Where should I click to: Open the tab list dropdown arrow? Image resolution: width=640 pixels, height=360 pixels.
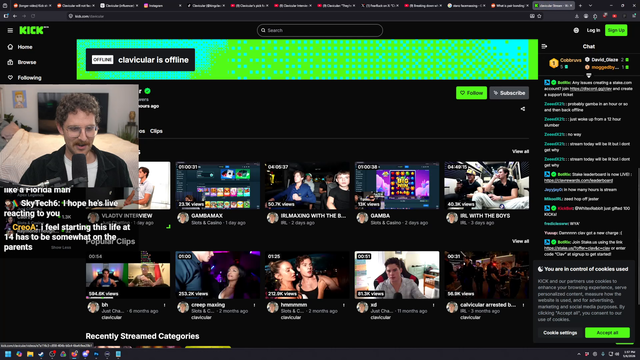click(x=590, y=6)
